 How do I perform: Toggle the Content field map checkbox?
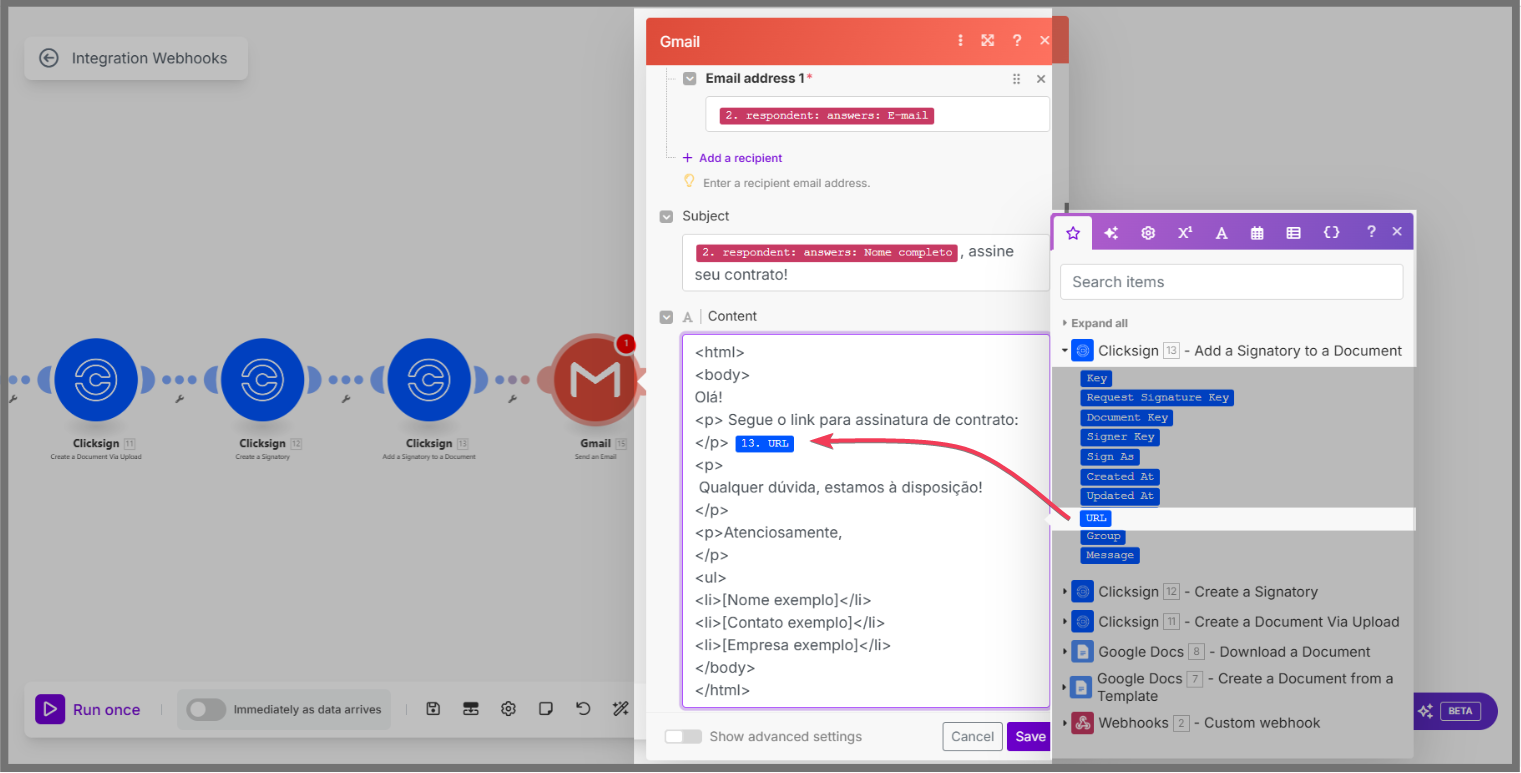(666, 317)
